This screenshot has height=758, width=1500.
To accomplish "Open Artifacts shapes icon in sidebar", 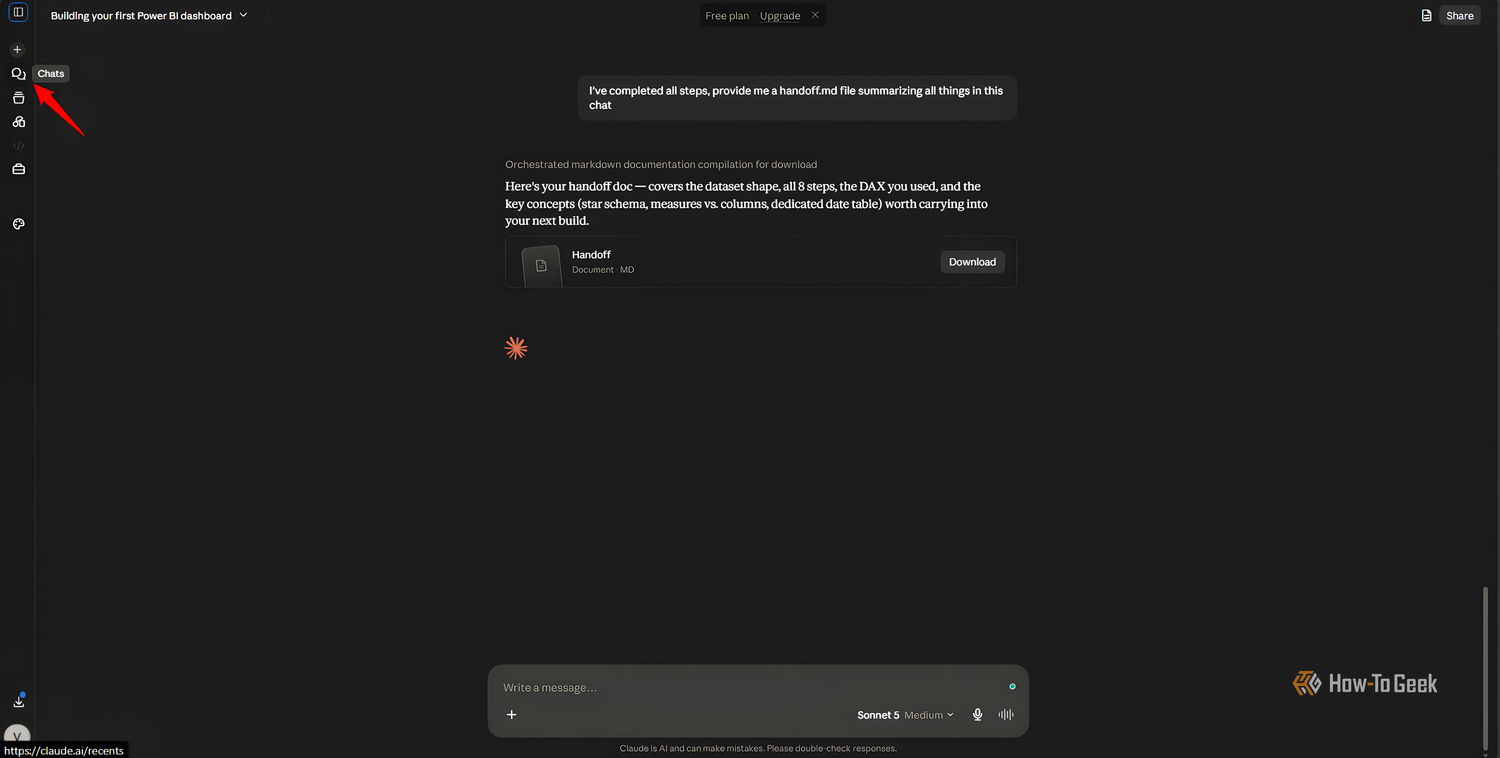I will (x=18, y=122).
